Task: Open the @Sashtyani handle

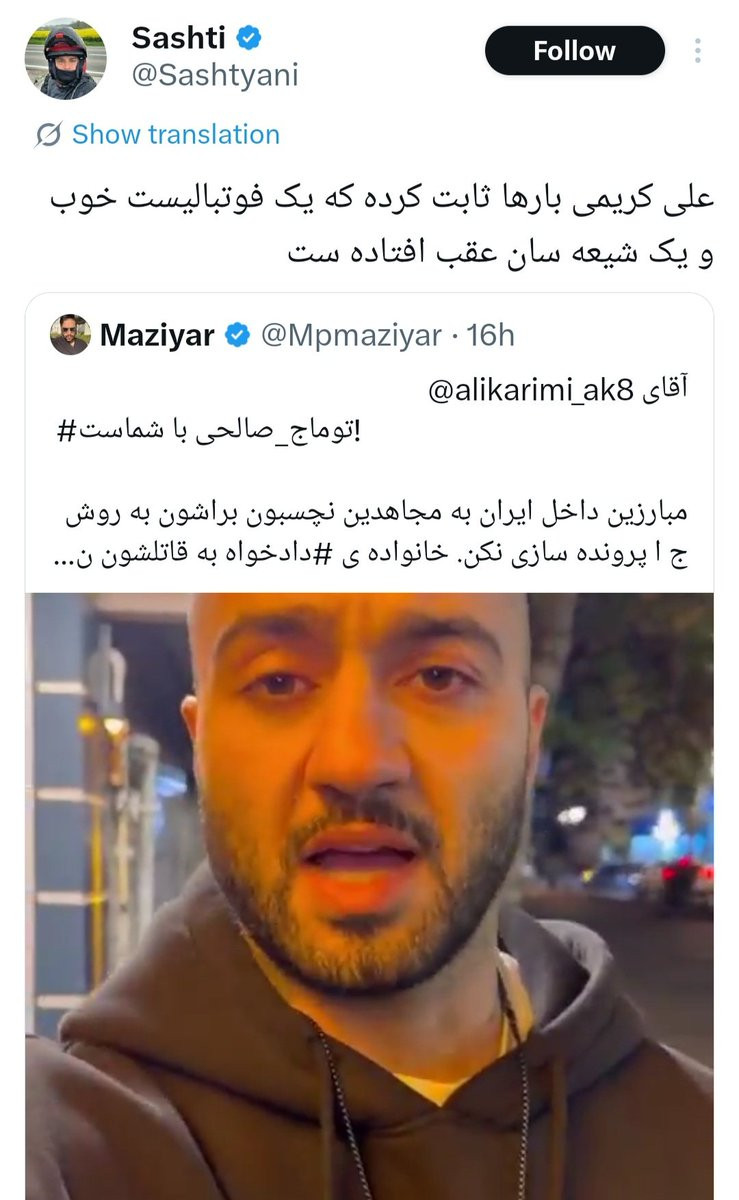Action: [x=215, y=76]
